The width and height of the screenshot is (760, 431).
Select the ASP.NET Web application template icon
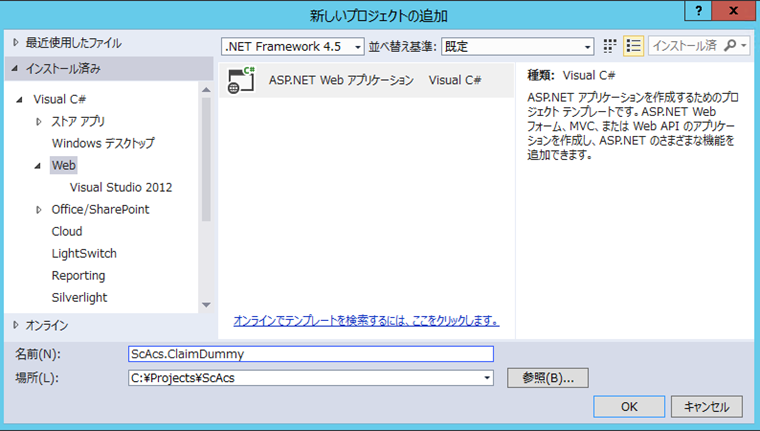[x=241, y=80]
